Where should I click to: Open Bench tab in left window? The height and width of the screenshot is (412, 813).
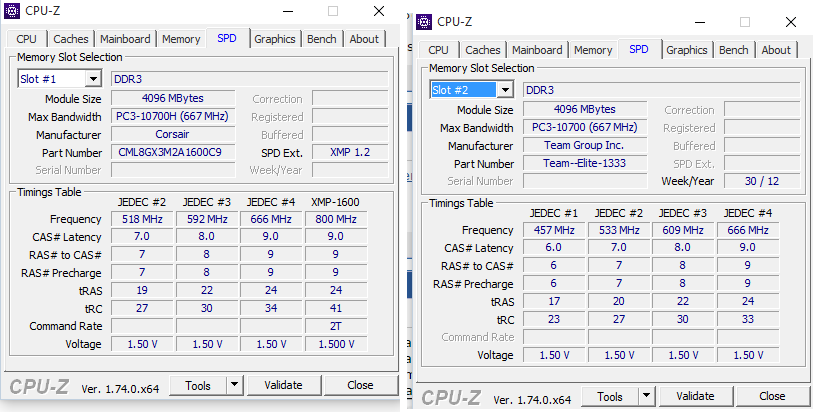pyautogui.click(x=321, y=39)
